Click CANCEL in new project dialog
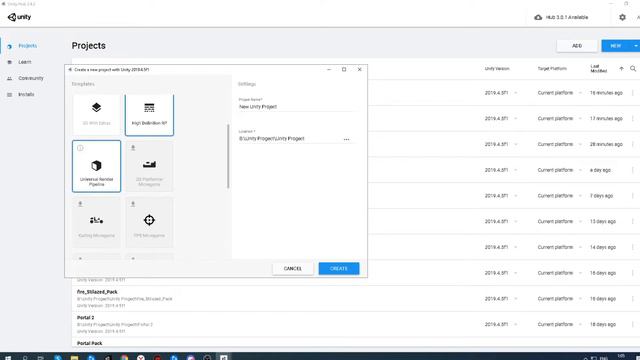Viewport: 640px width, 360px height. [x=293, y=269]
